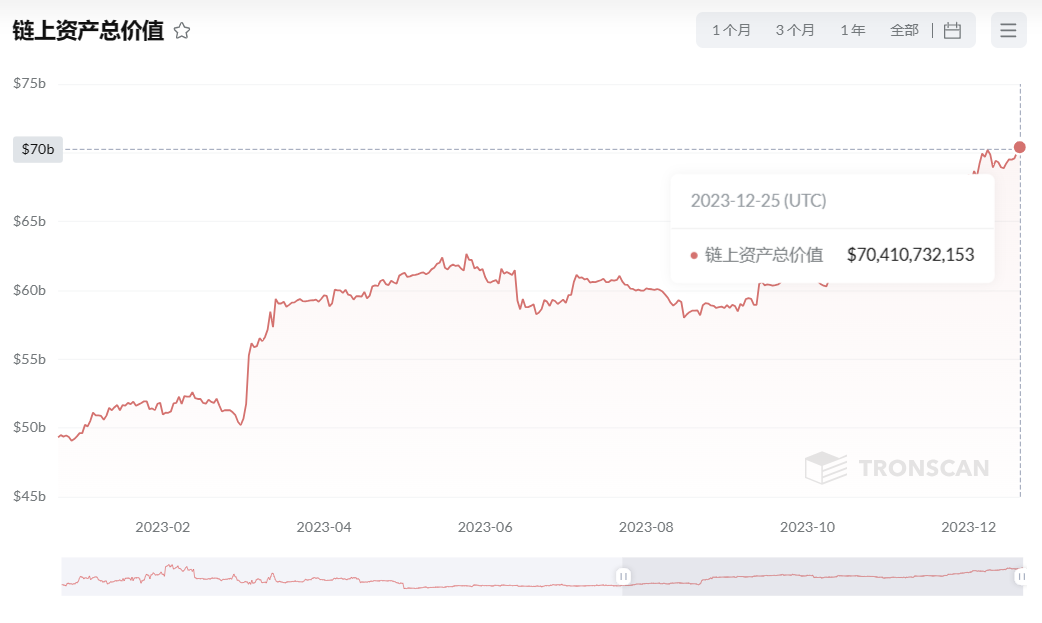Open the hamburger chart menu
This screenshot has width=1042, height=623.
[x=1008, y=30]
